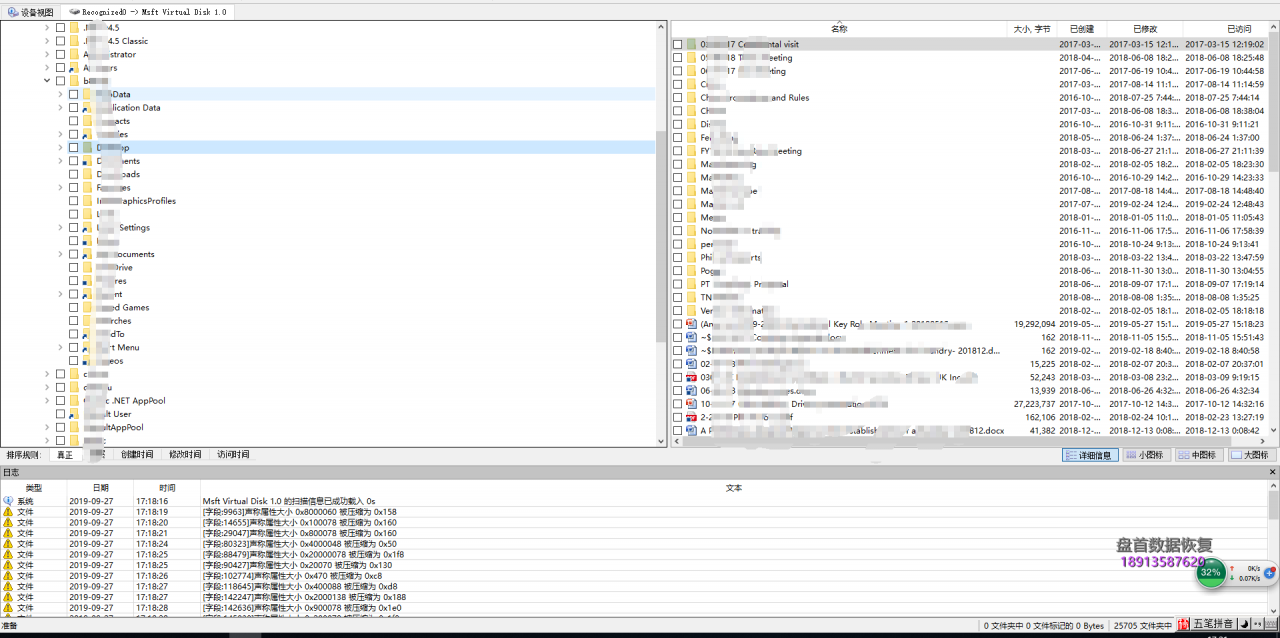Check the box for the 812.docx file

[x=678, y=431]
